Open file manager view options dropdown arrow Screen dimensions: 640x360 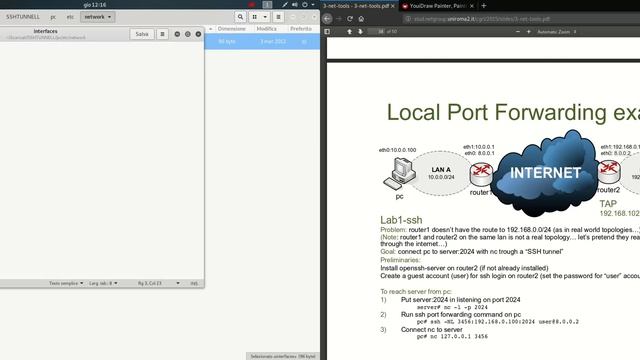[265, 17]
